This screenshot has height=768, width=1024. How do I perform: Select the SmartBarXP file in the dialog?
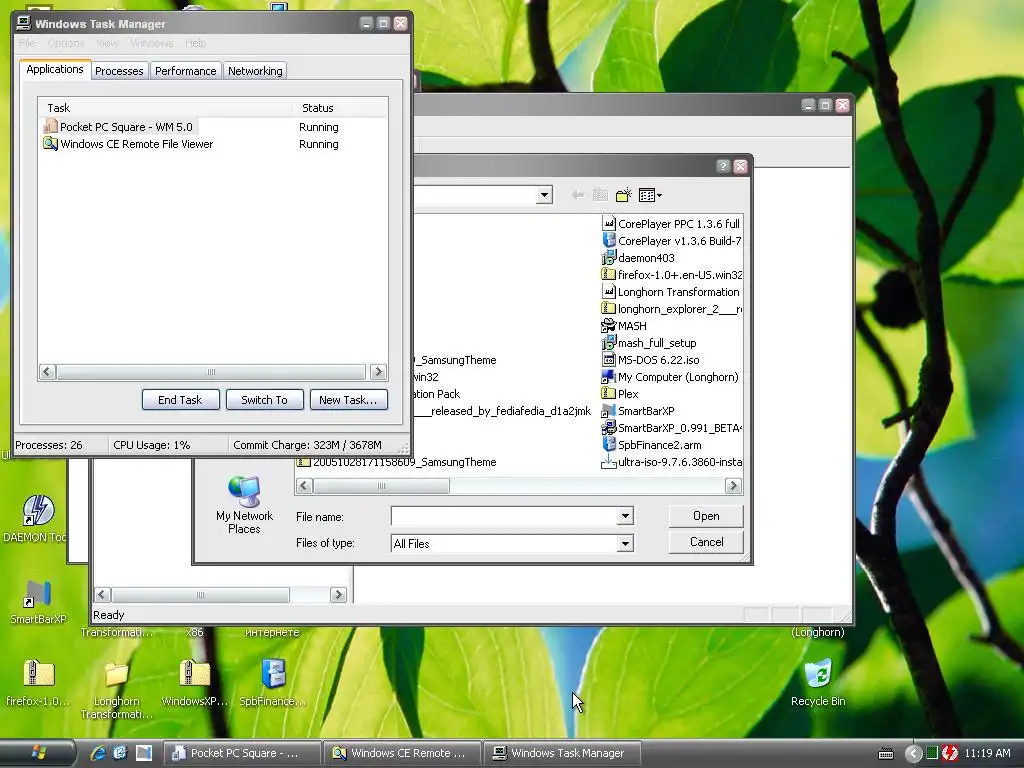pos(638,410)
